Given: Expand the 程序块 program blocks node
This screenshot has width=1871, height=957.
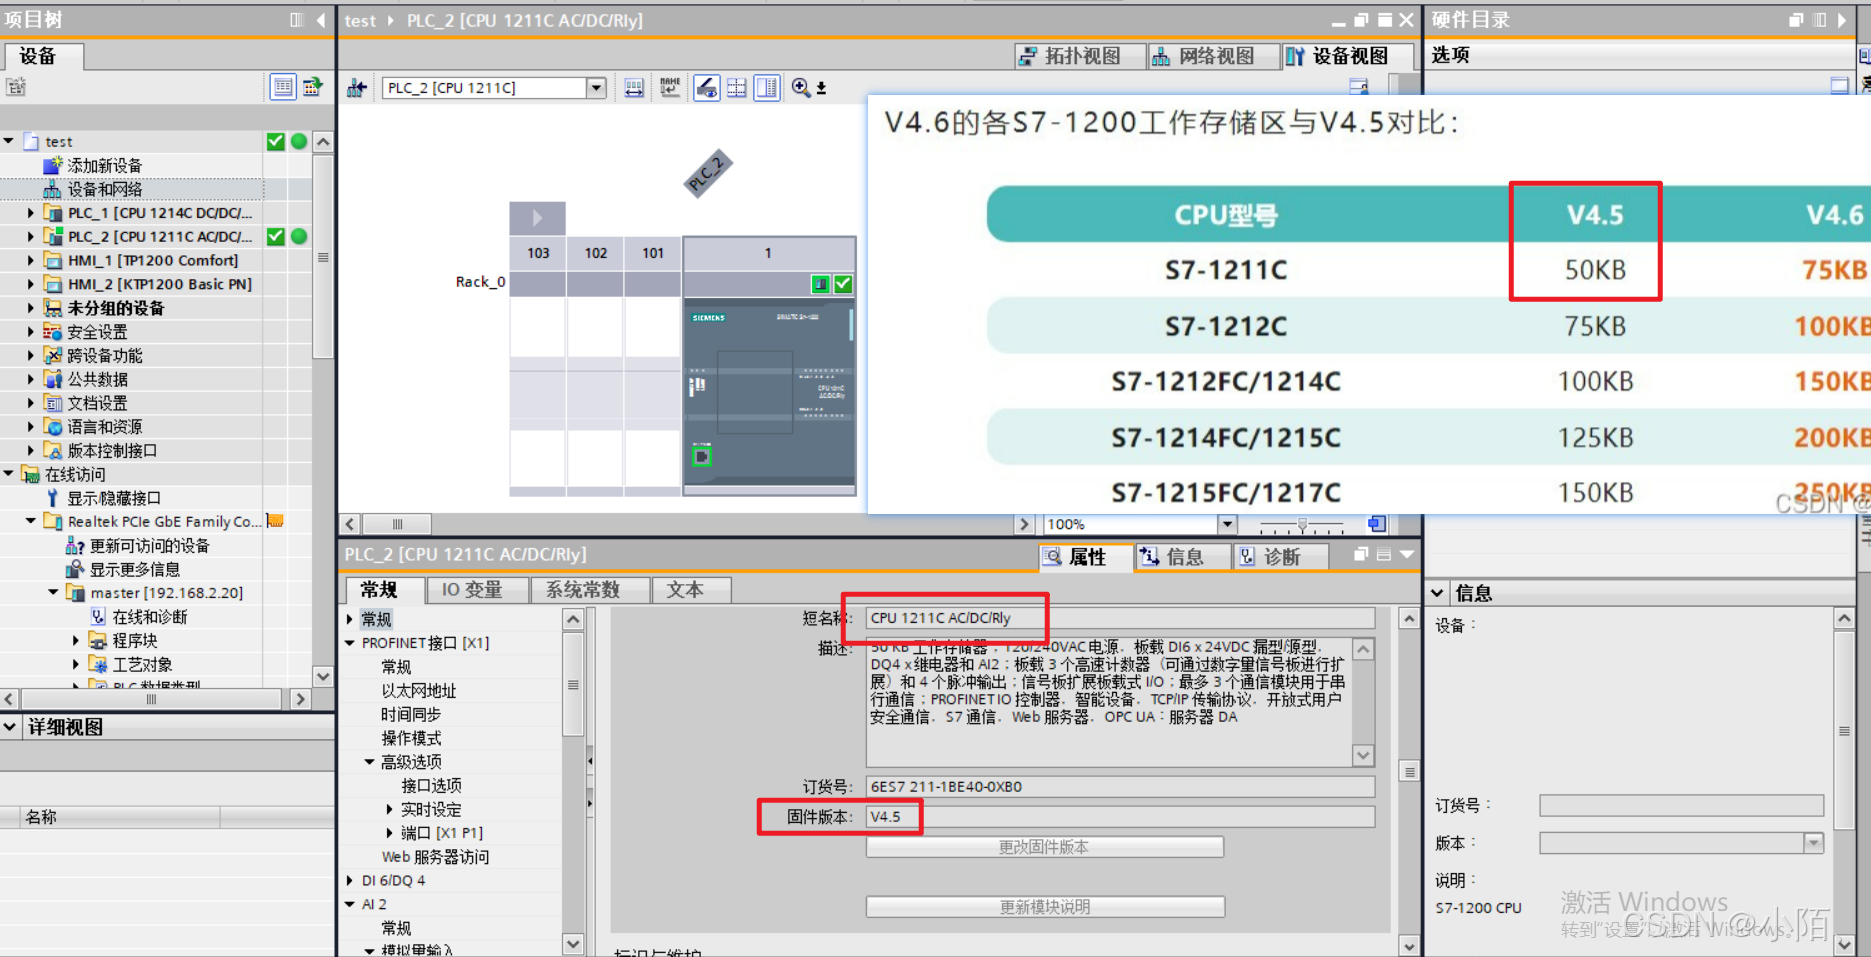Looking at the screenshot, I should [x=76, y=641].
